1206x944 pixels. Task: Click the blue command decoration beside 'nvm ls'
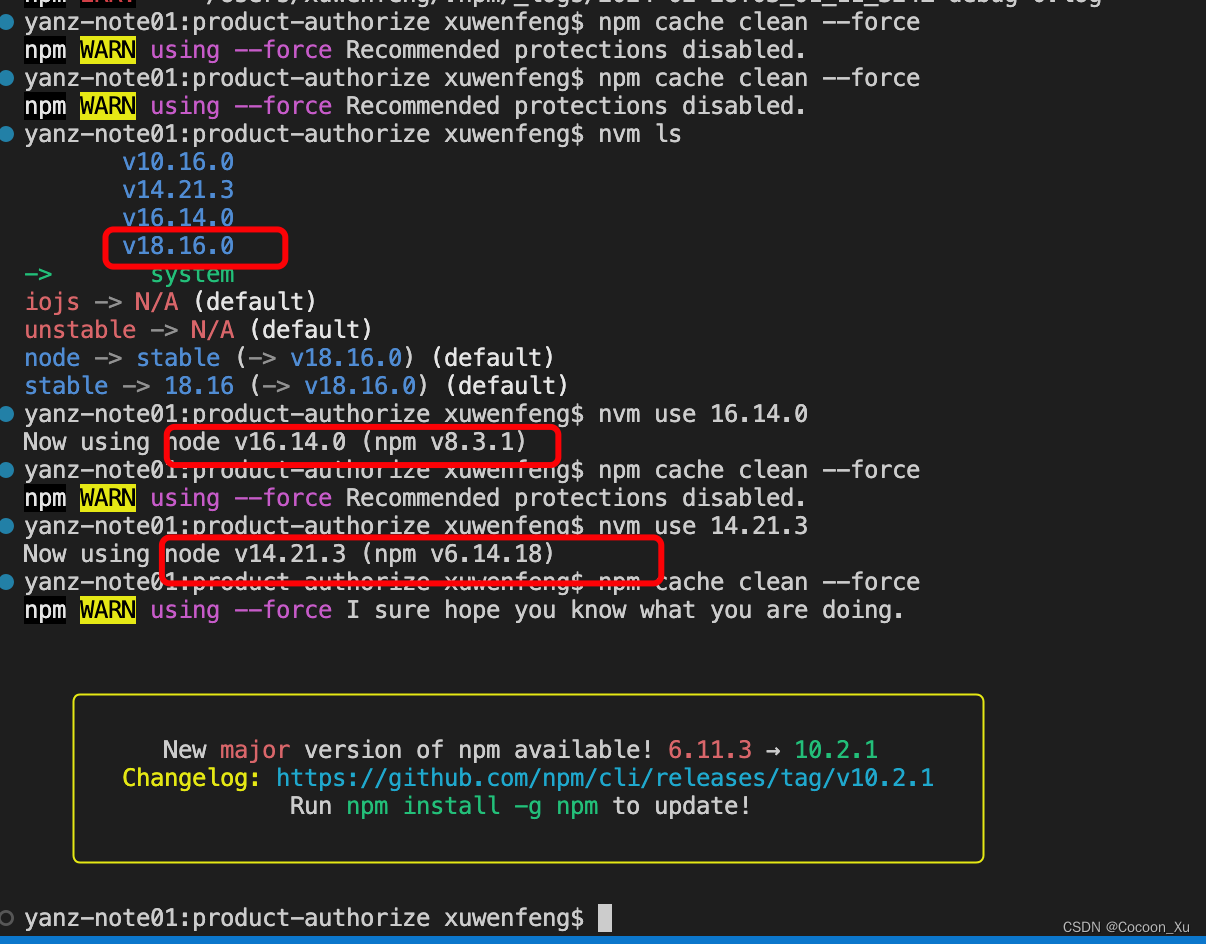point(8,133)
